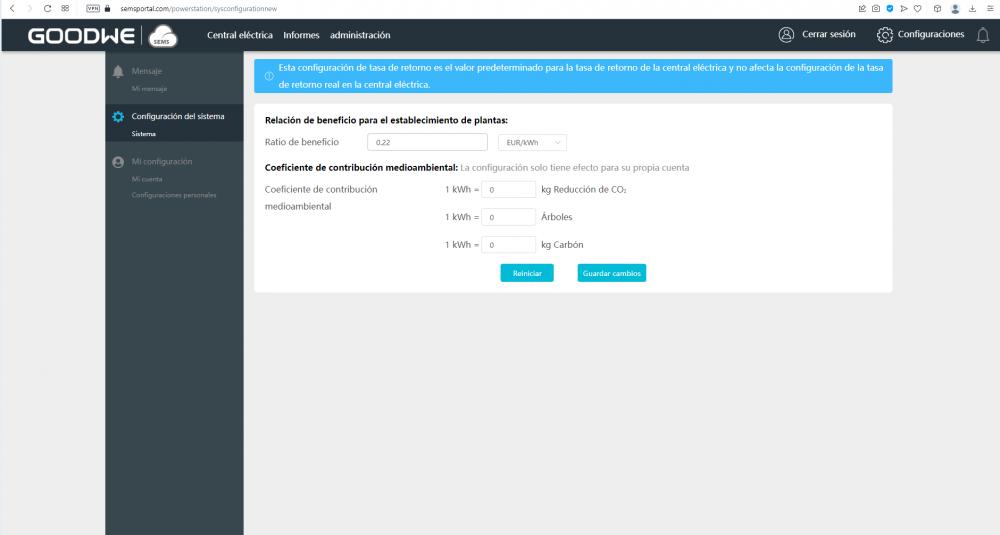This screenshot has height=535, width=1000.
Task: Open Configuración del sistema sidebar section
Action: coord(178,117)
